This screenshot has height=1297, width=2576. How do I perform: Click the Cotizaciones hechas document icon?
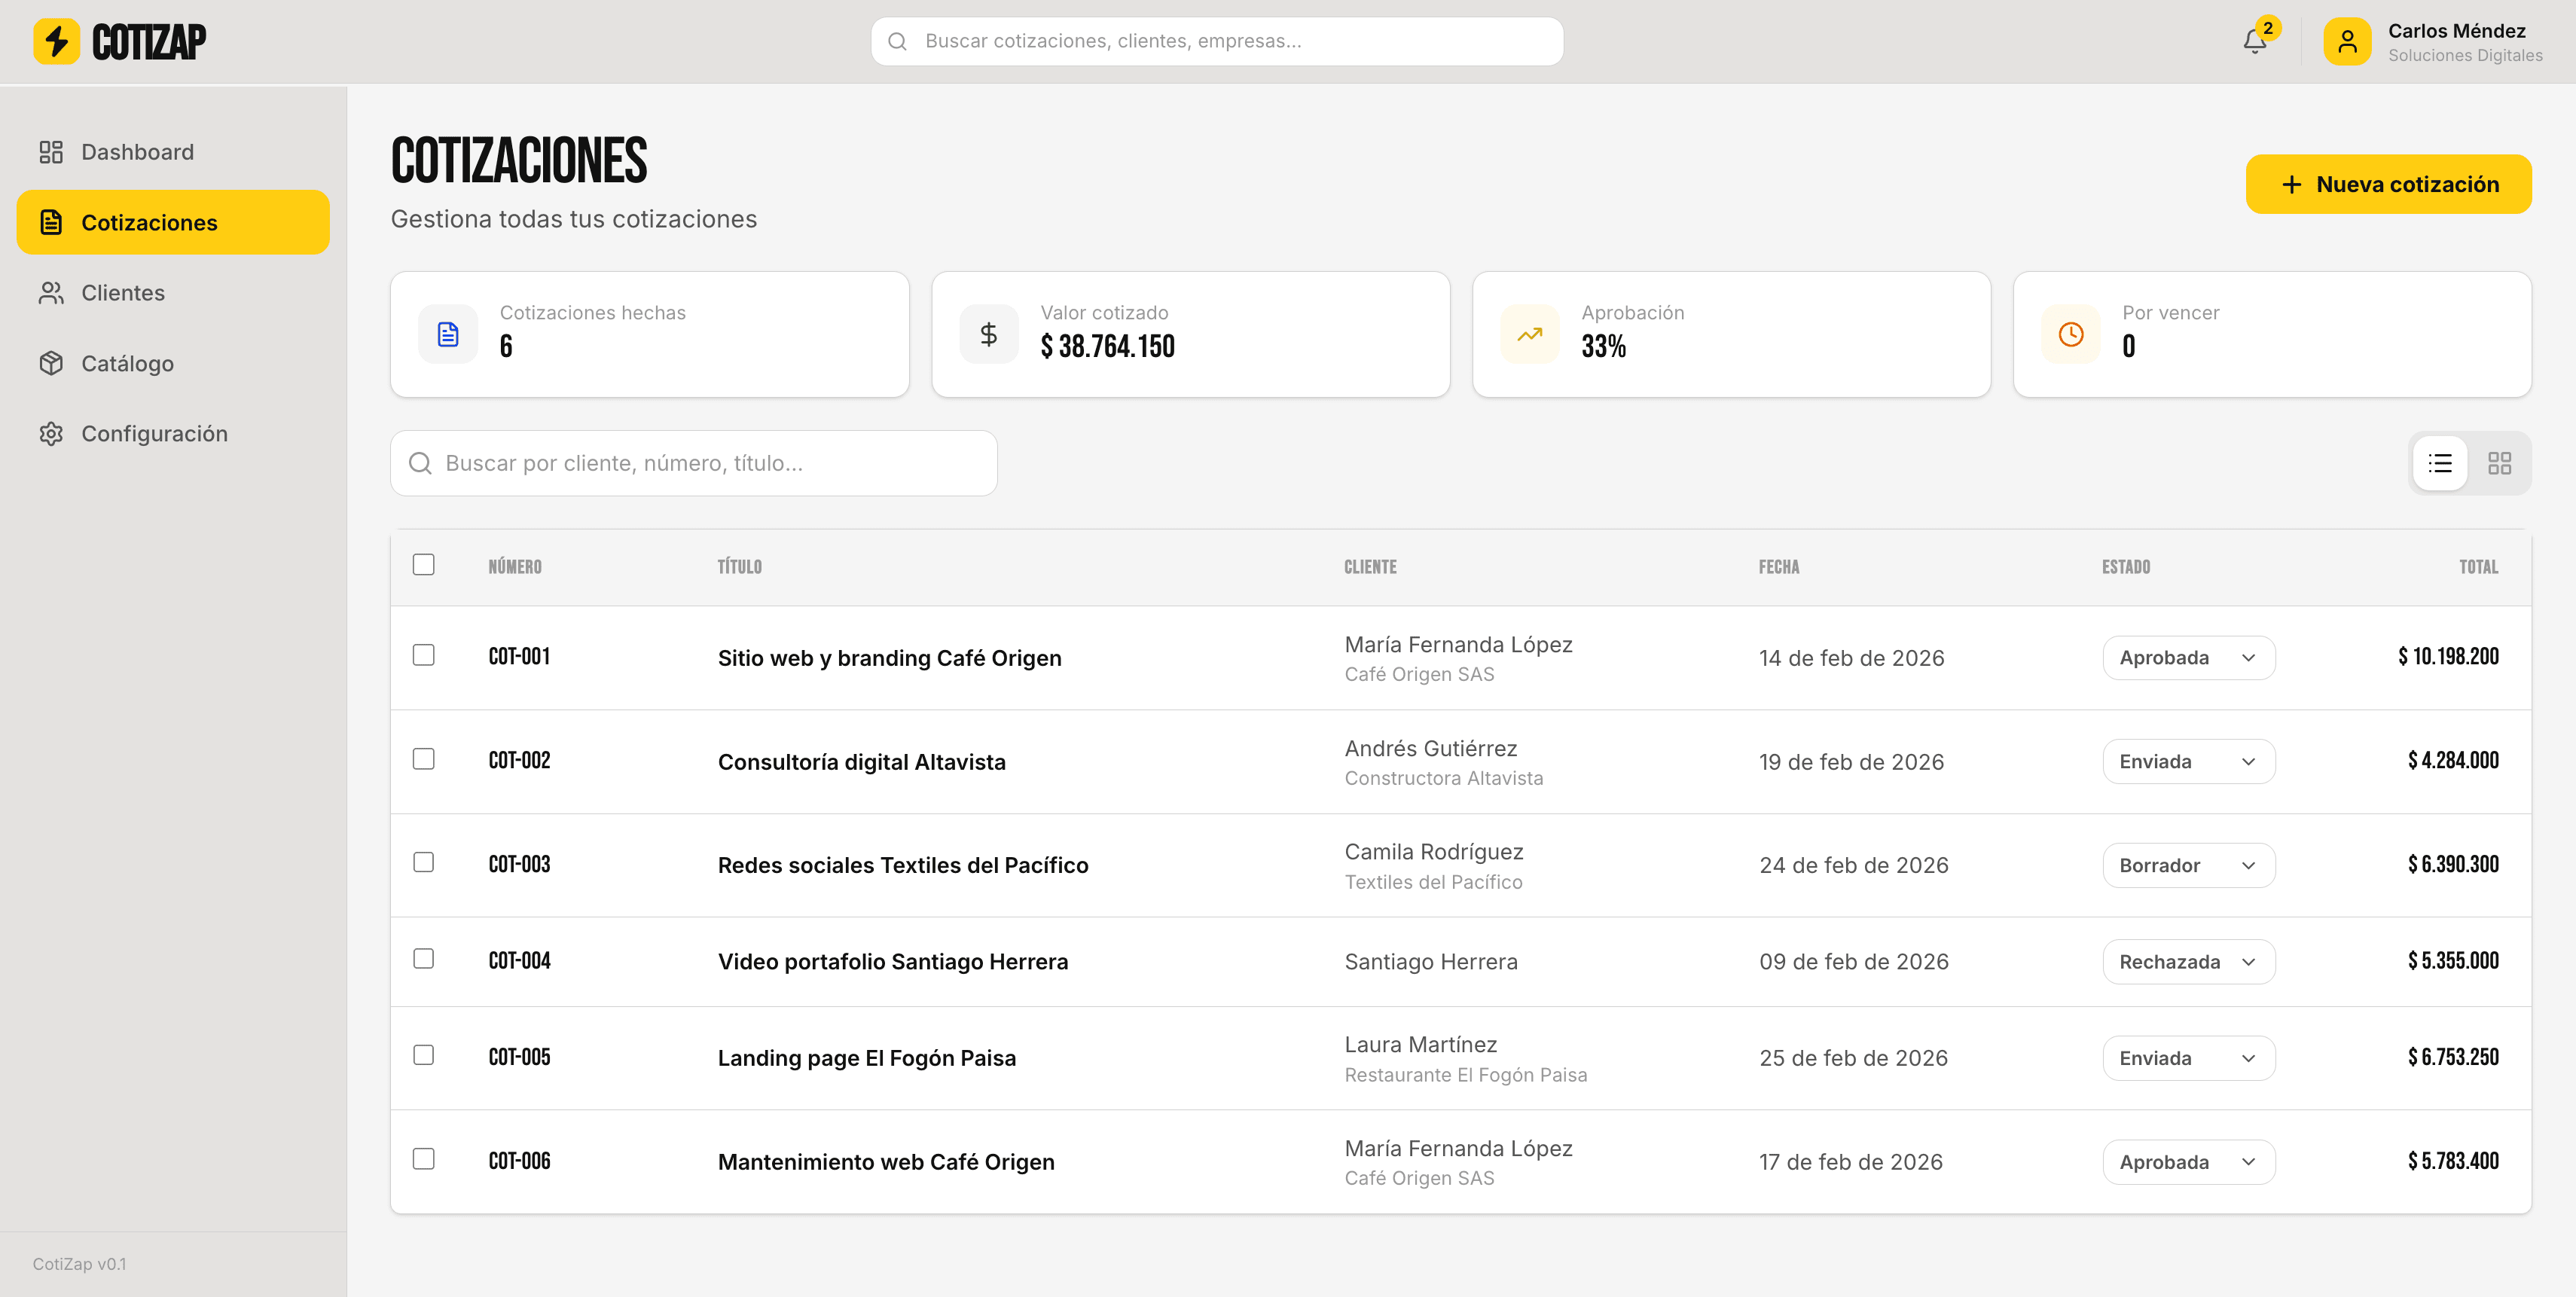click(x=448, y=334)
